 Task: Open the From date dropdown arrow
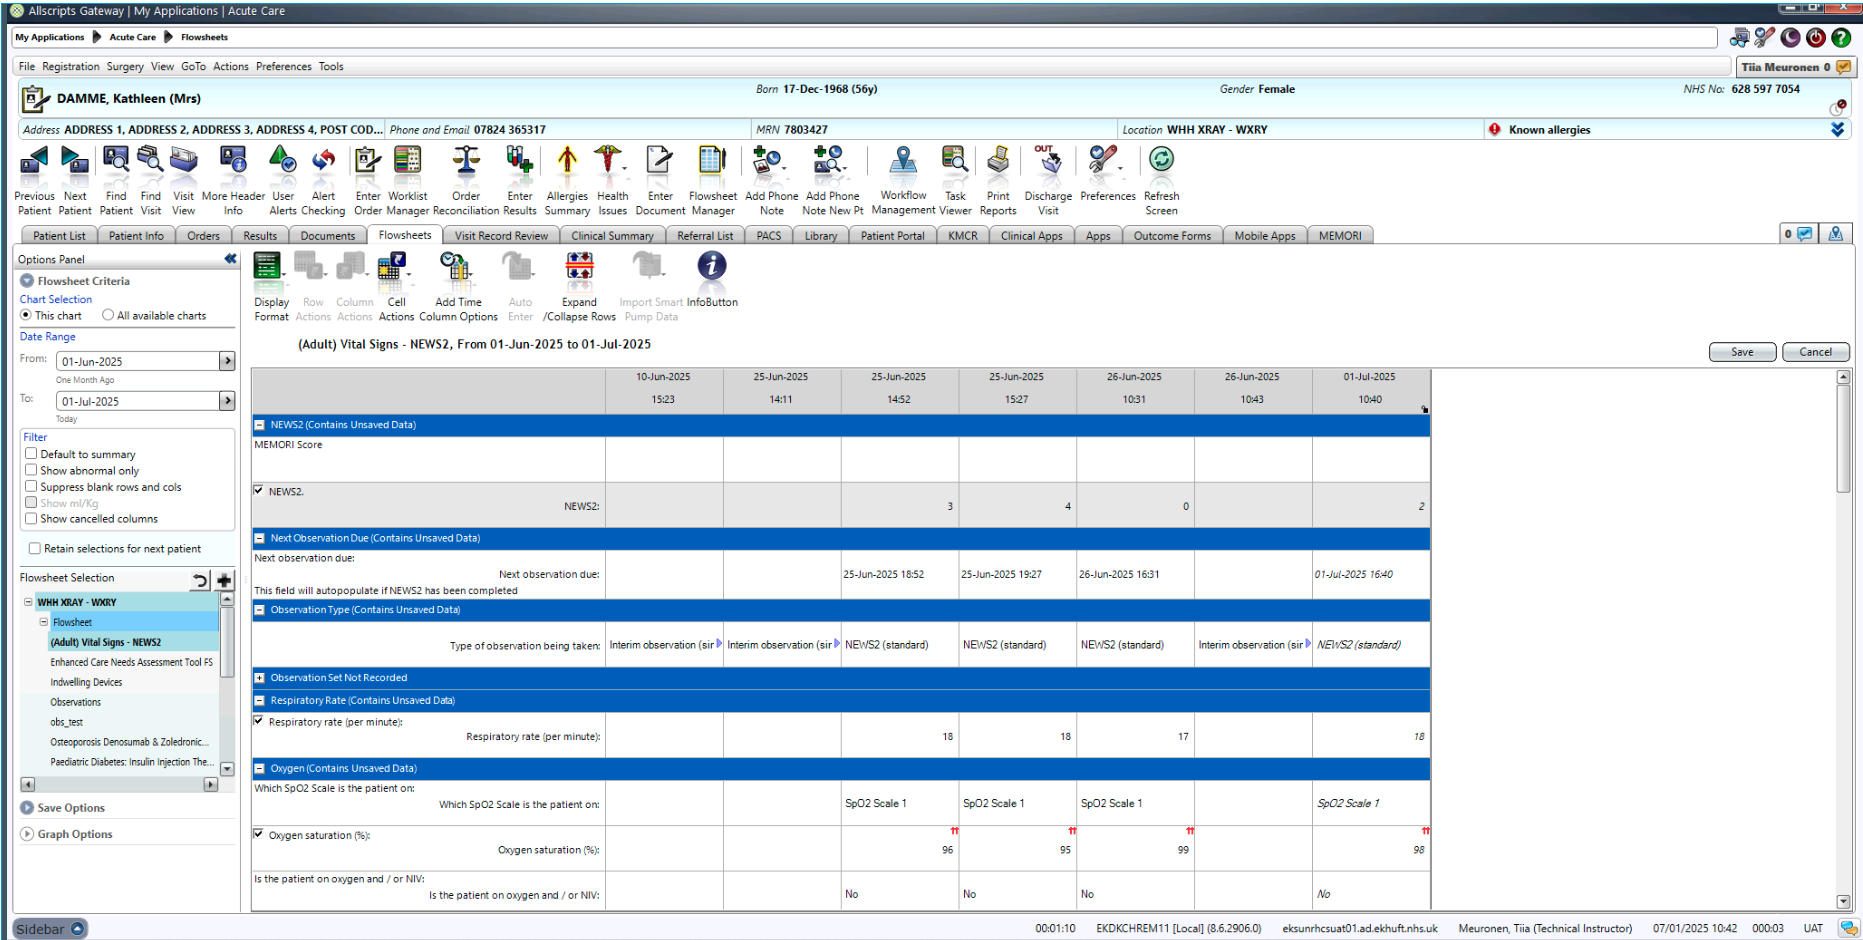coord(227,361)
